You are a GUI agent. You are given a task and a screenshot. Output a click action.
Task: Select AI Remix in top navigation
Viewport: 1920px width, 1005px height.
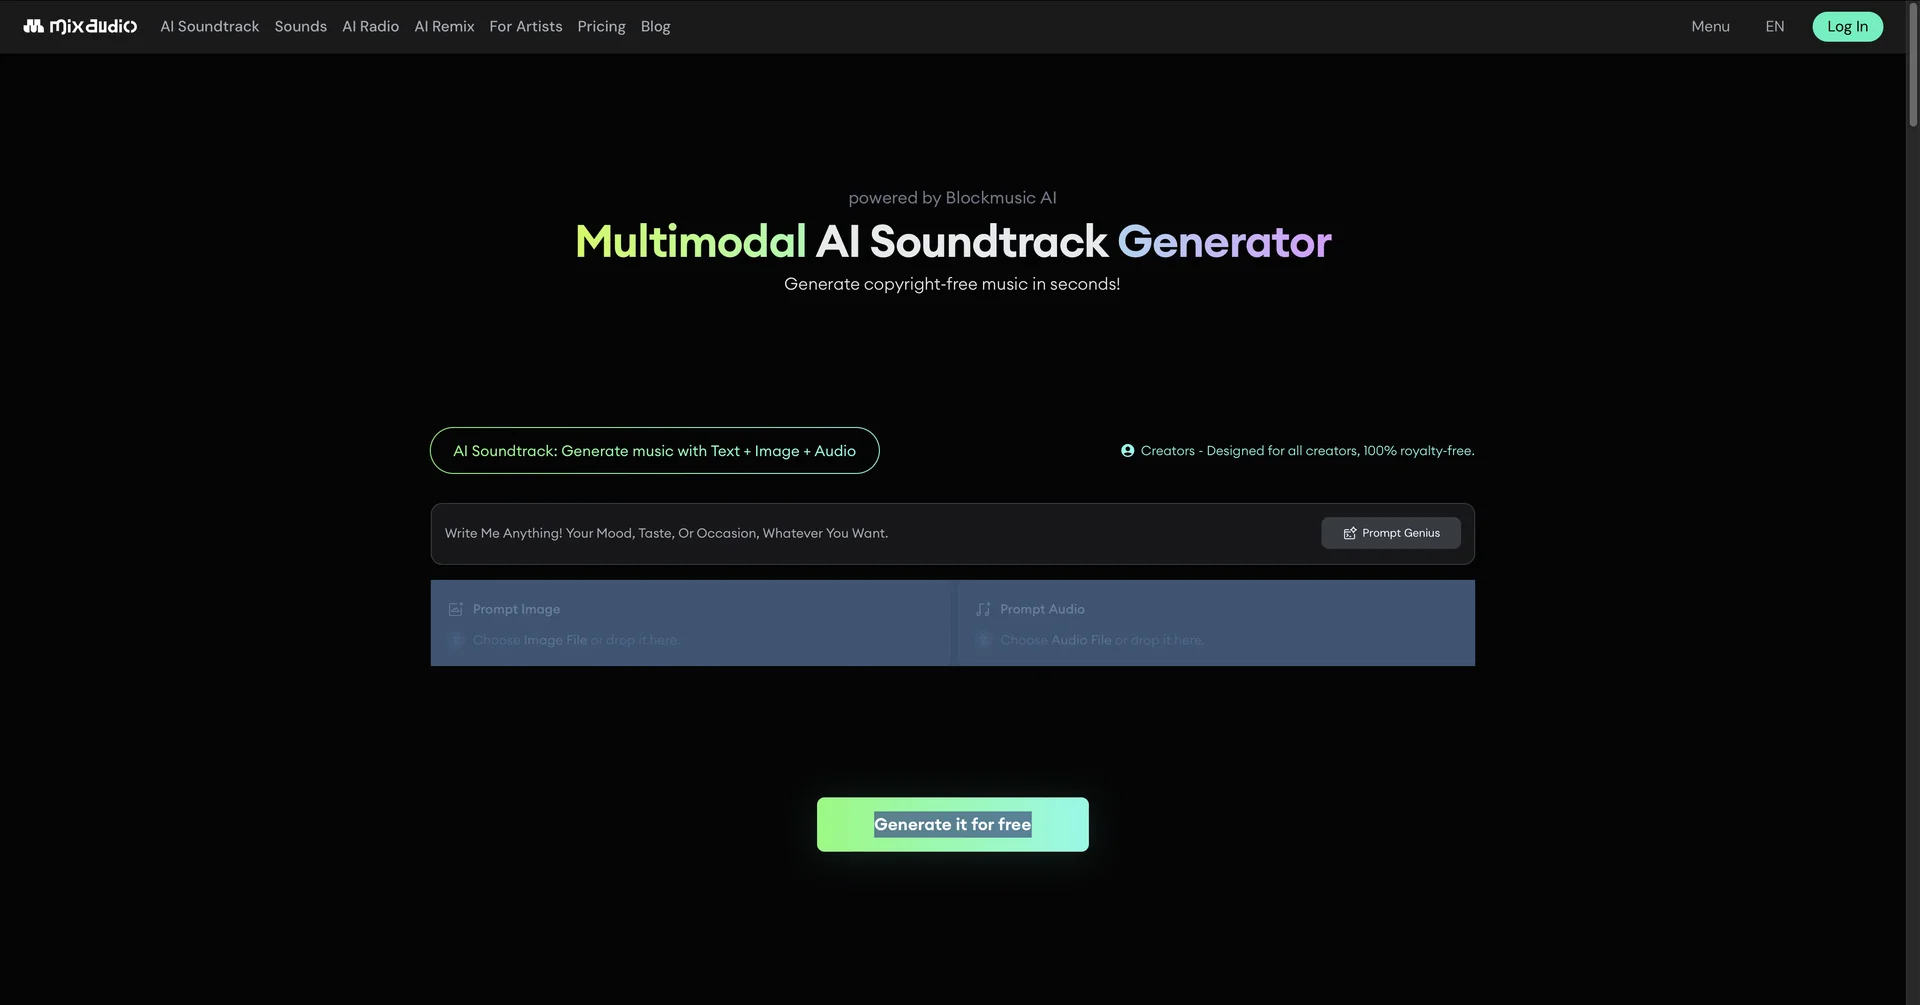click(445, 26)
